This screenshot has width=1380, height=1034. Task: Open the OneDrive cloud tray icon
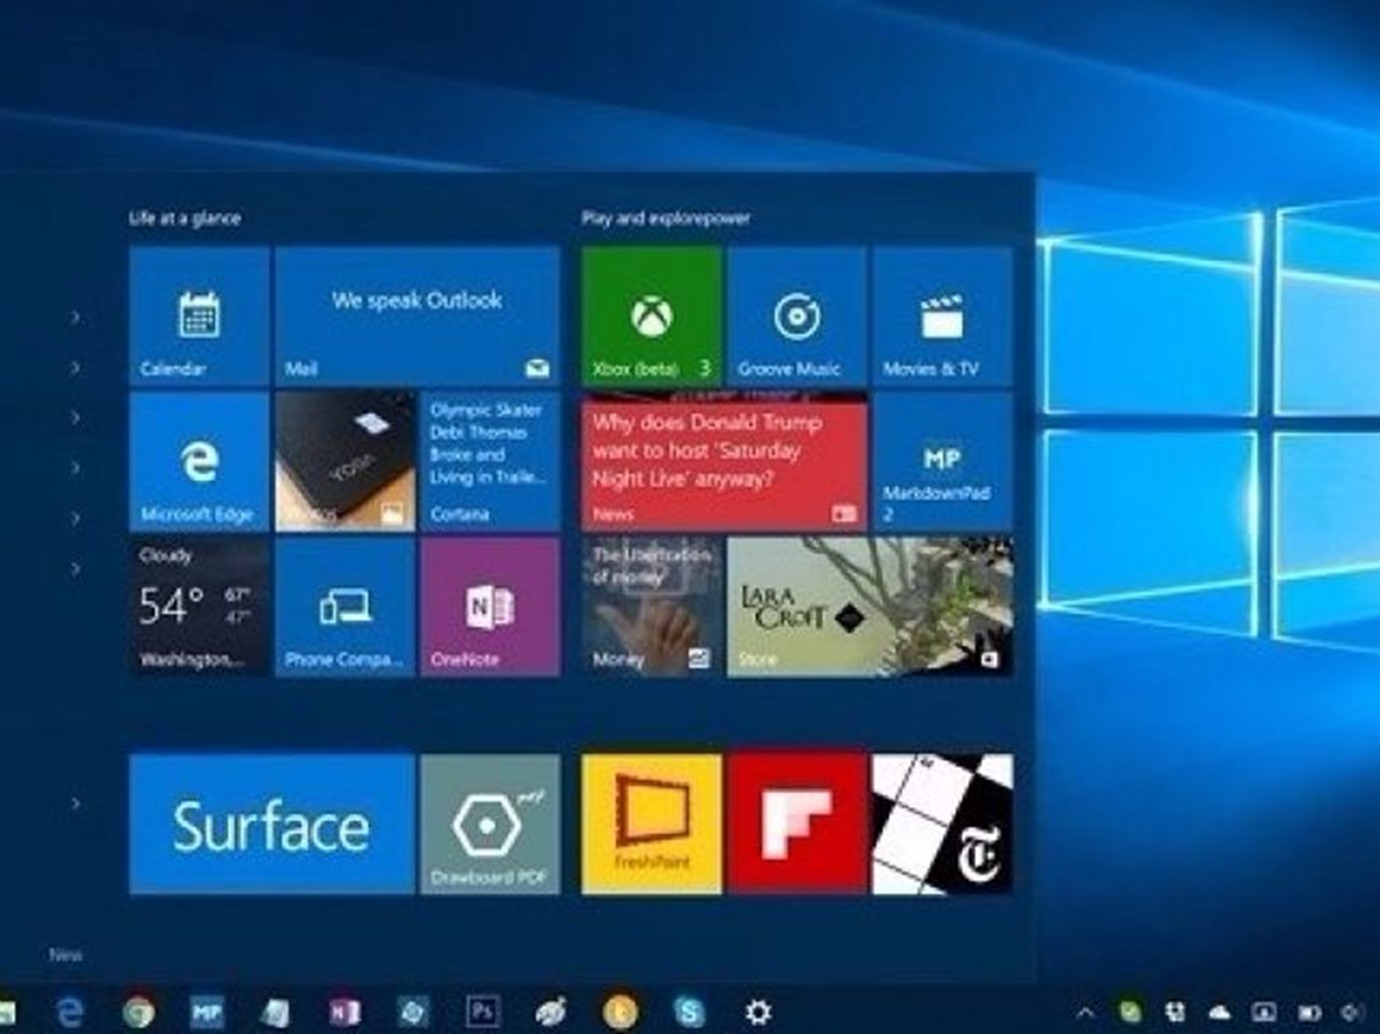click(x=1220, y=1012)
